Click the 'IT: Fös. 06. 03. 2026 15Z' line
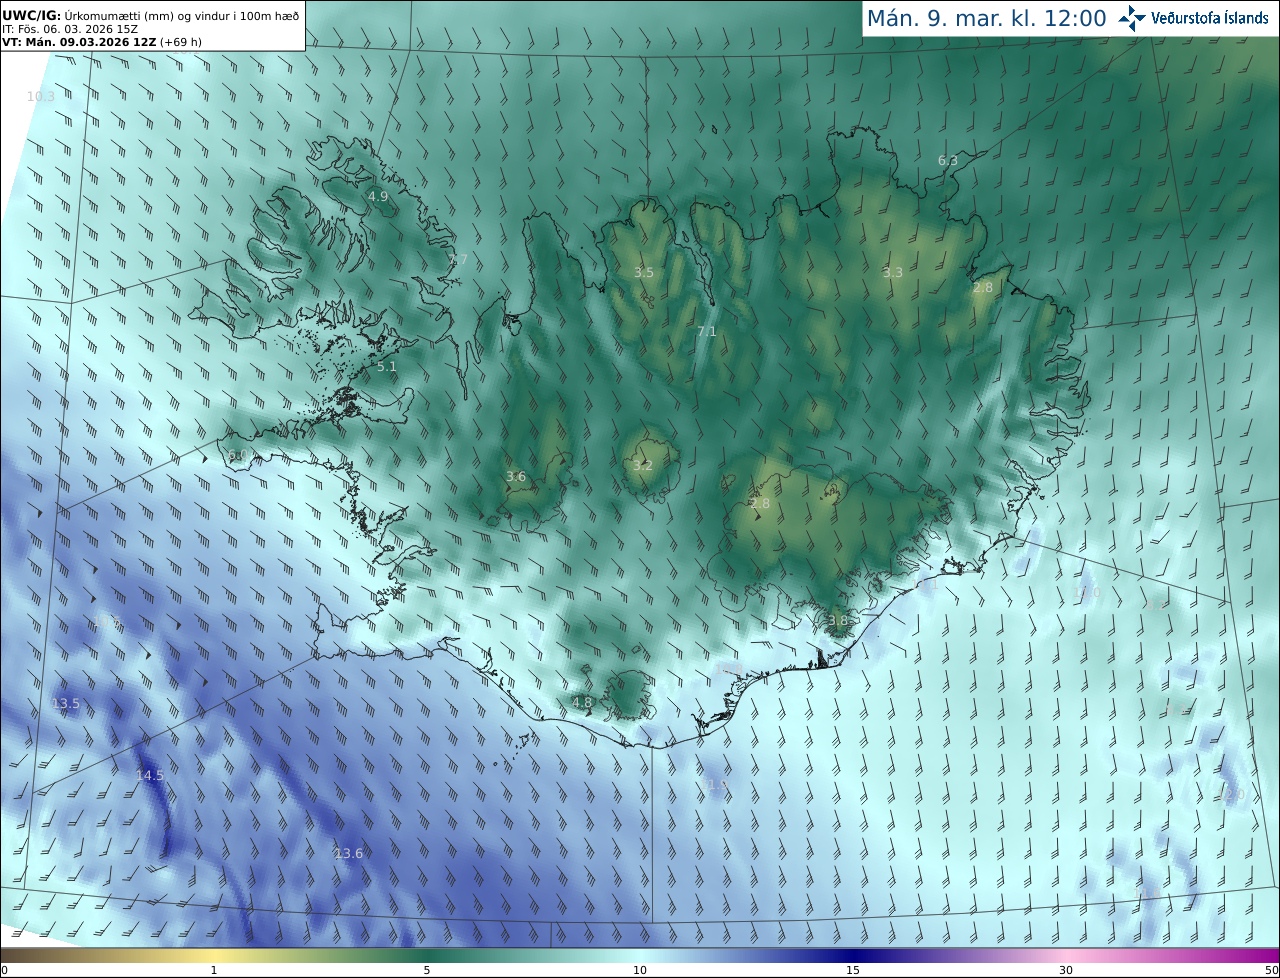Image resolution: width=1280 pixels, height=978 pixels. [69, 29]
